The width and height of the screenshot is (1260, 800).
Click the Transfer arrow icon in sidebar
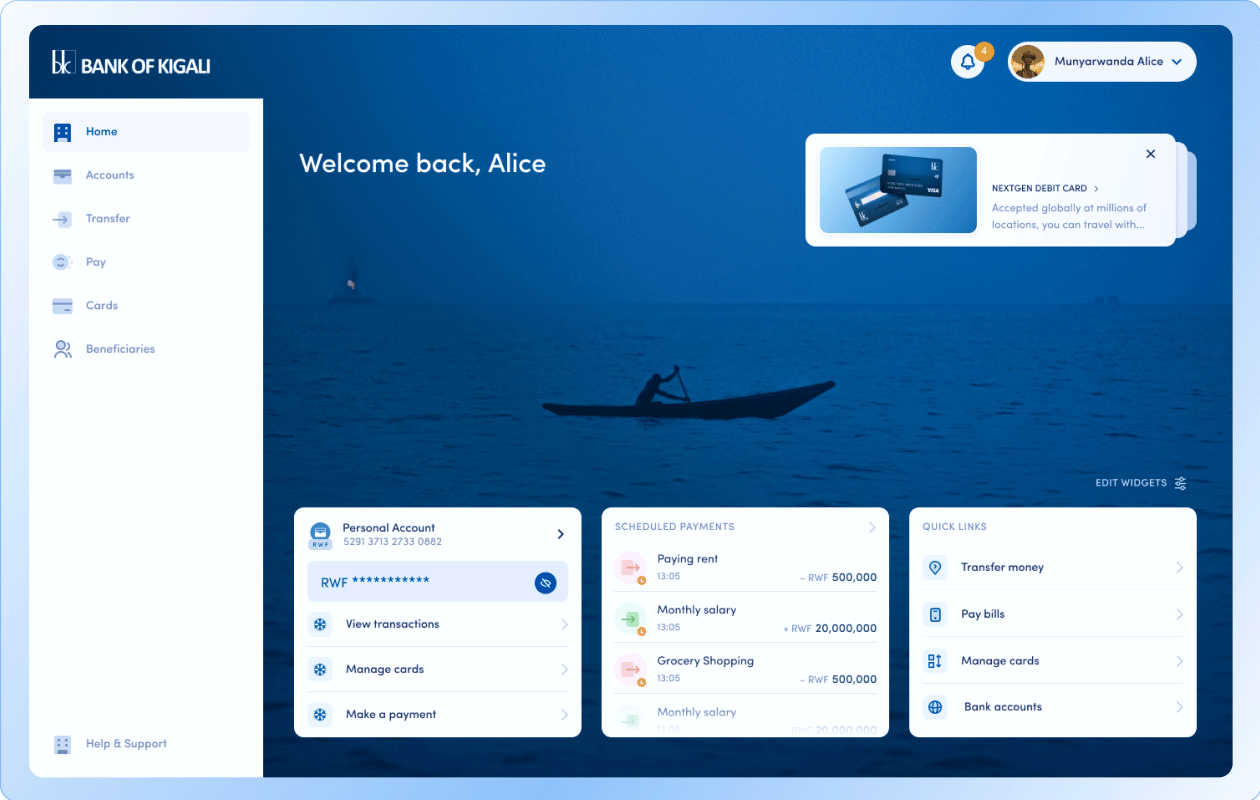[x=61, y=218]
